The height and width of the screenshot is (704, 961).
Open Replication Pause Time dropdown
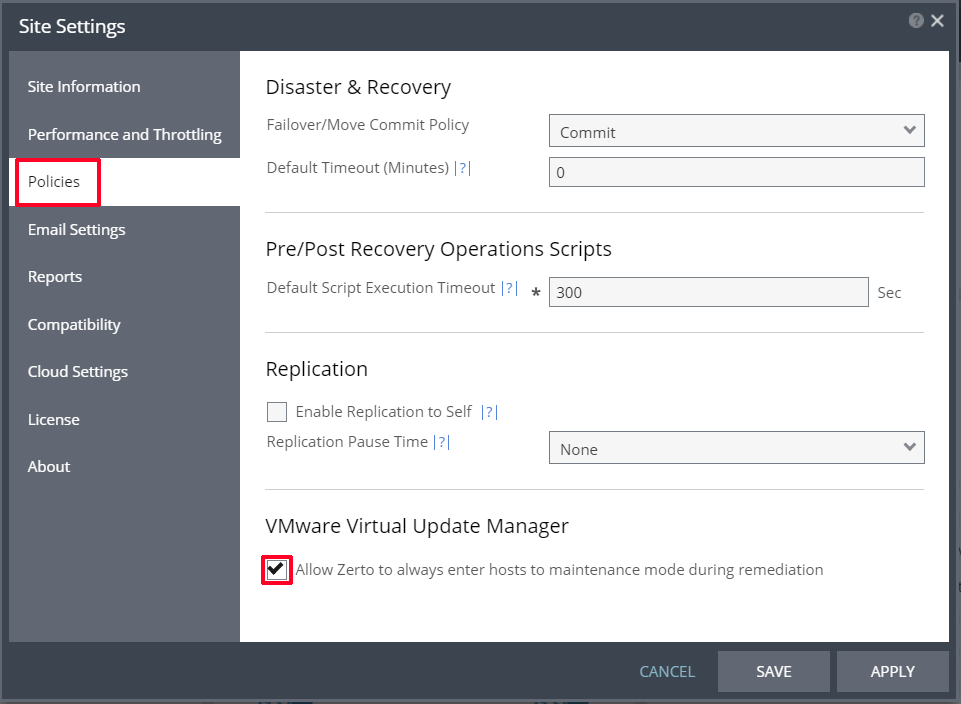pyautogui.click(x=737, y=448)
